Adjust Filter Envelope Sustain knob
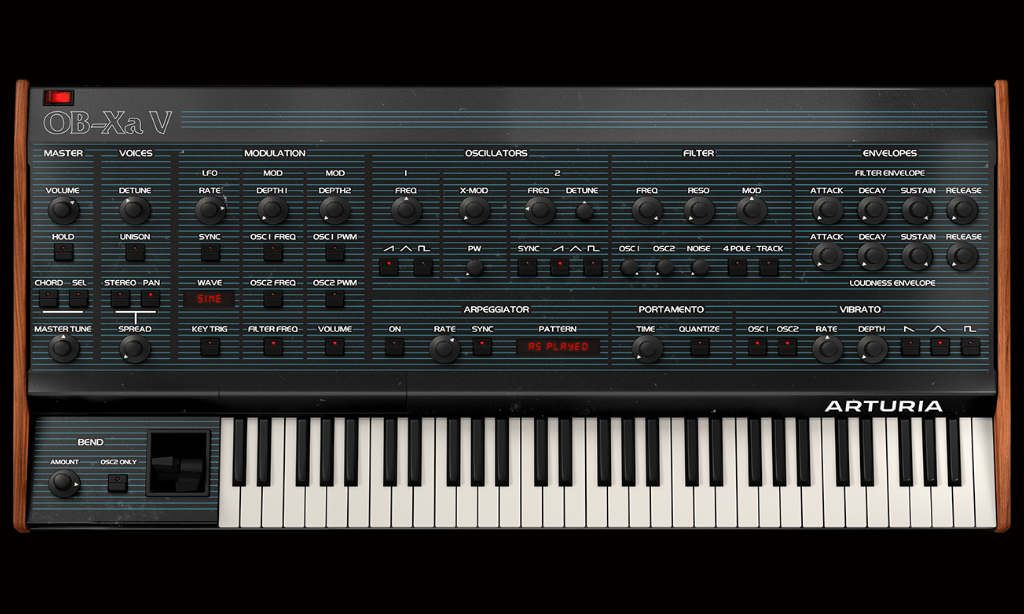 click(x=918, y=210)
